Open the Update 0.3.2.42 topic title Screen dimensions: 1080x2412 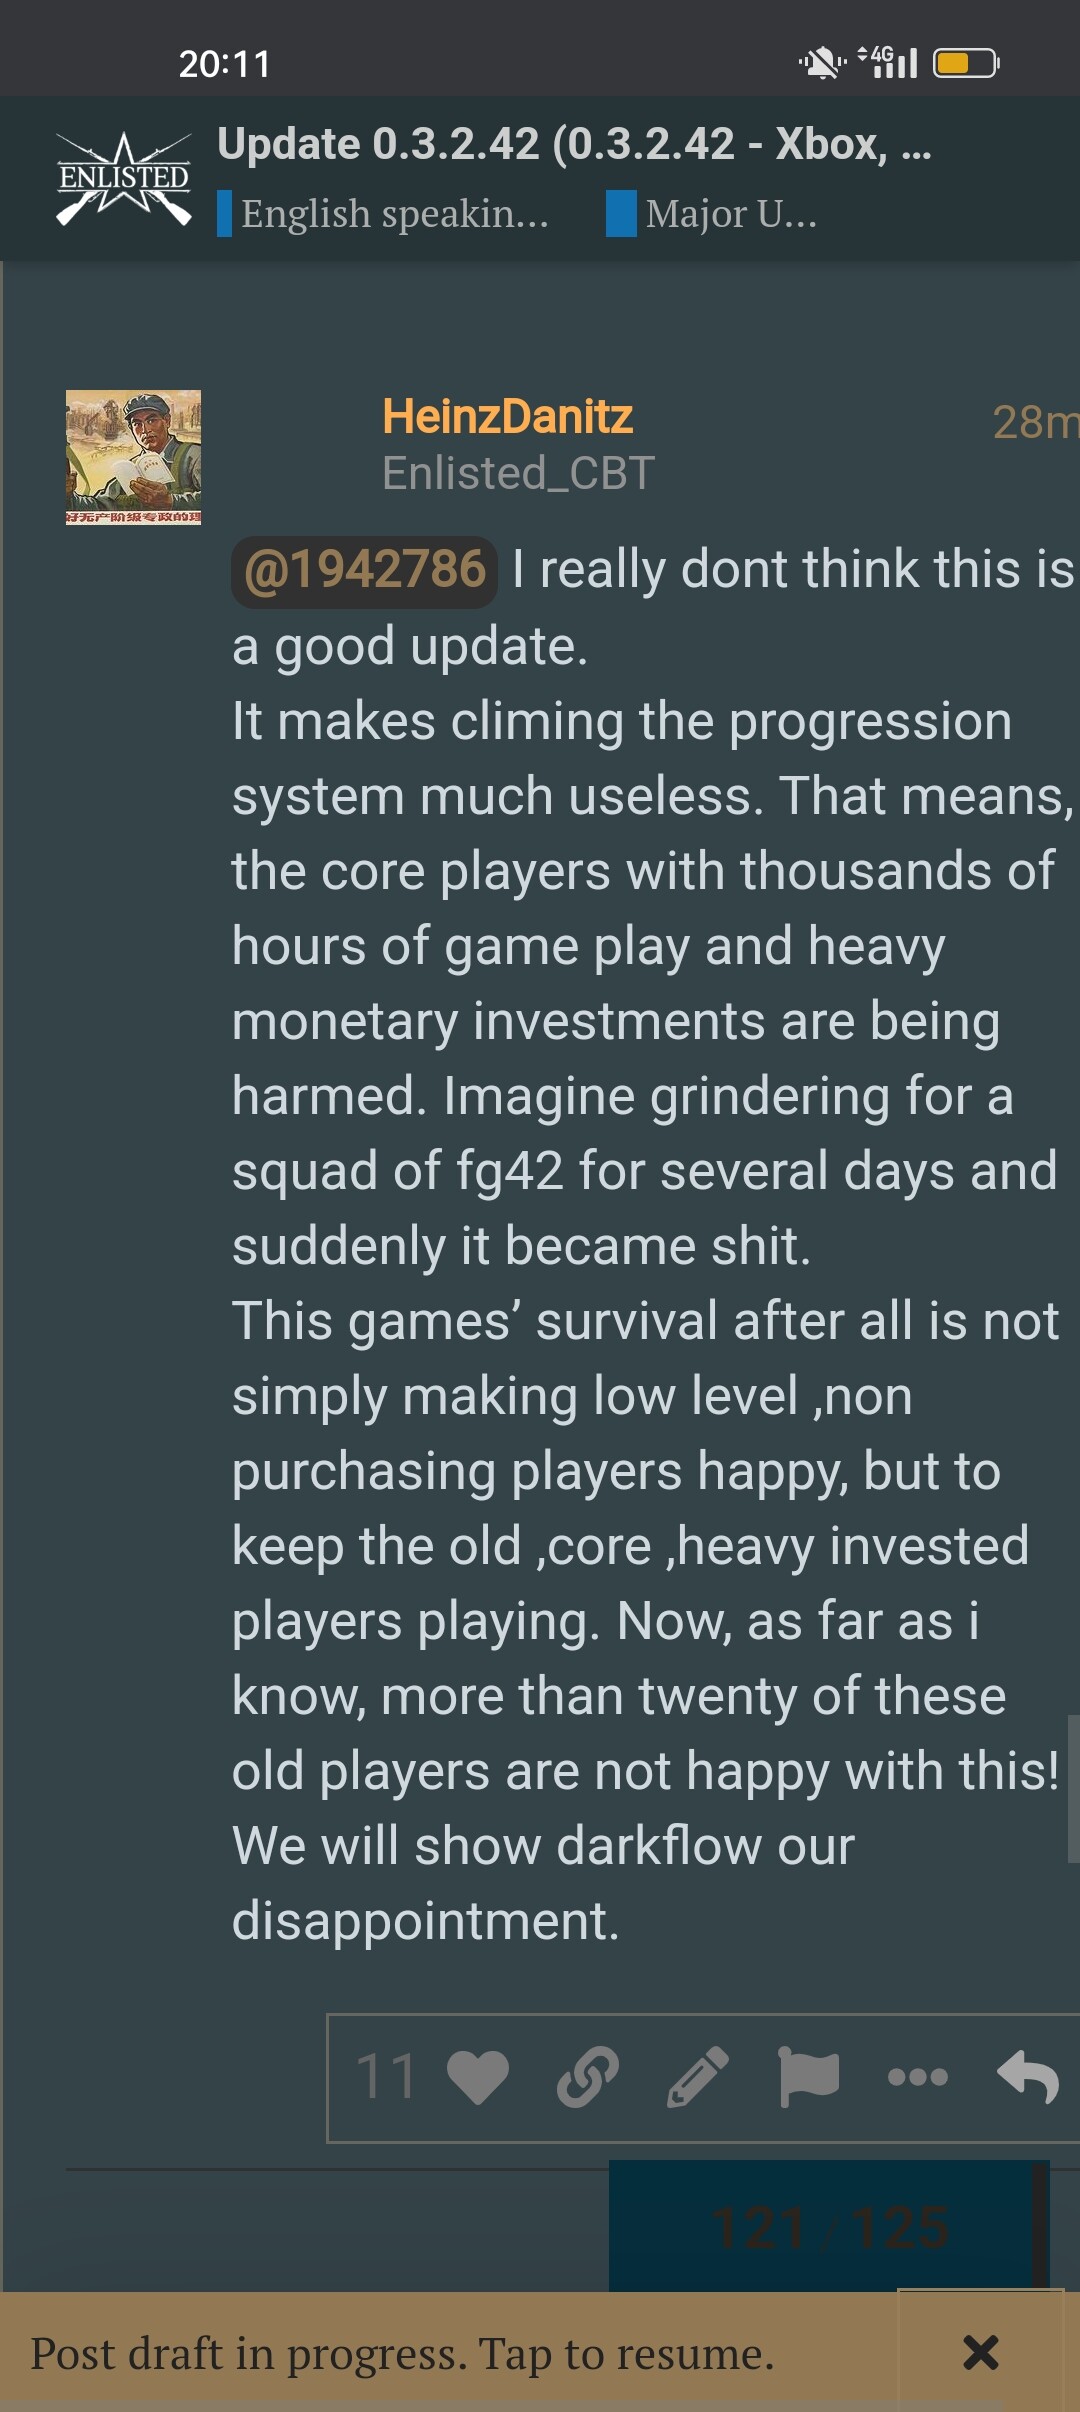(x=574, y=144)
